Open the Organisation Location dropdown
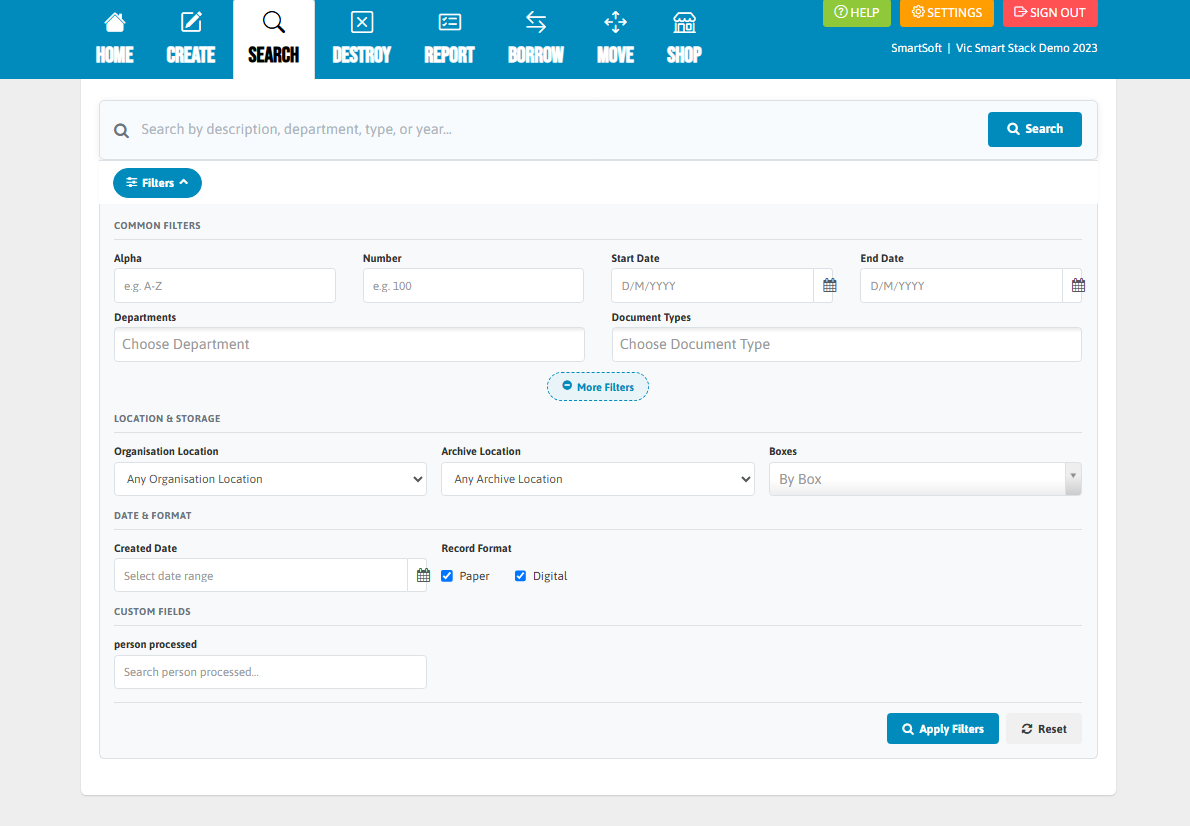The width and height of the screenshot is (1190, 826). click(x=270, y=479)
